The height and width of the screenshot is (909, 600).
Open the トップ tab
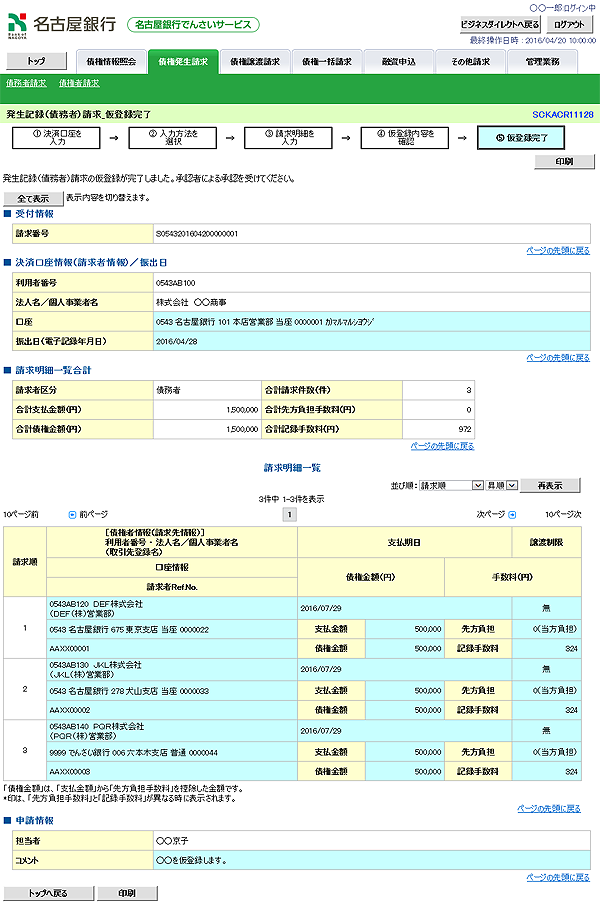click(37, 61)
